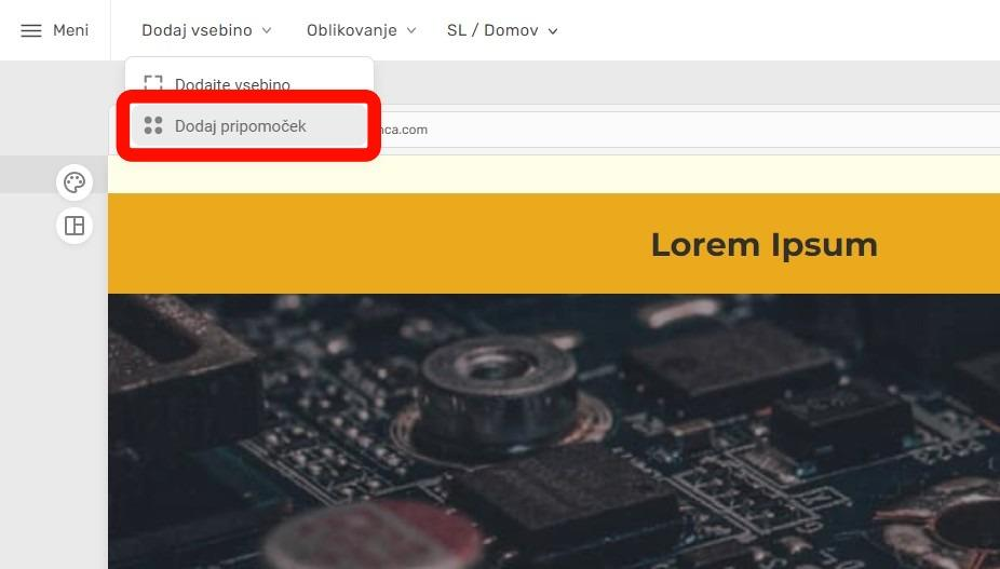Click the four-dots icon beside Dodaj pripomoček
The image size is (1000, 569).
153,126
